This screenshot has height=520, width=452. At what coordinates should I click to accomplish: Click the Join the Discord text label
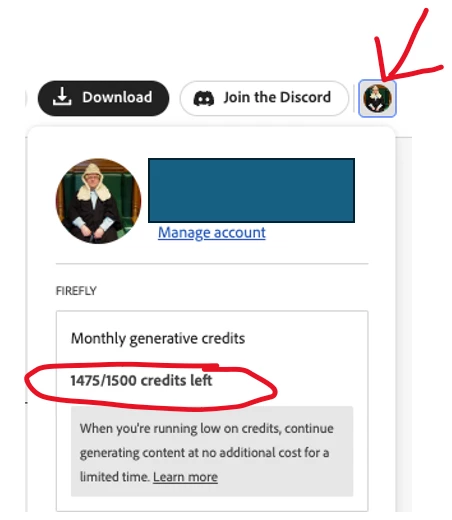coord(277,97)
